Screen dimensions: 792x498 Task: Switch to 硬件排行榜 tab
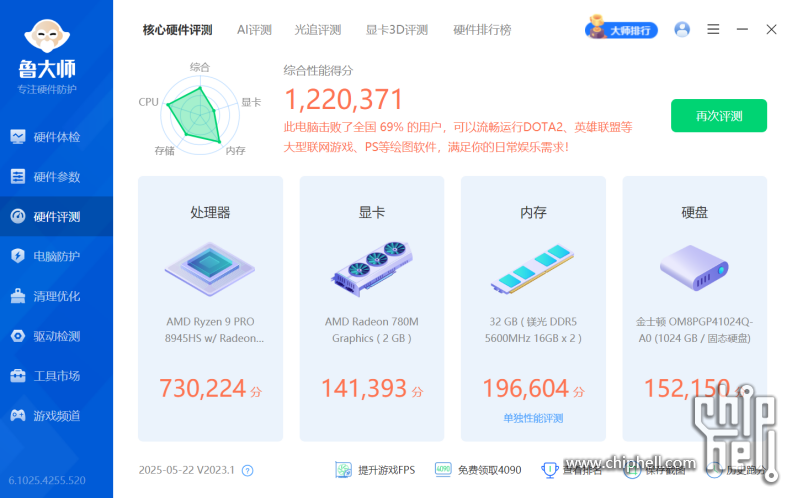[x=482, y=30]
